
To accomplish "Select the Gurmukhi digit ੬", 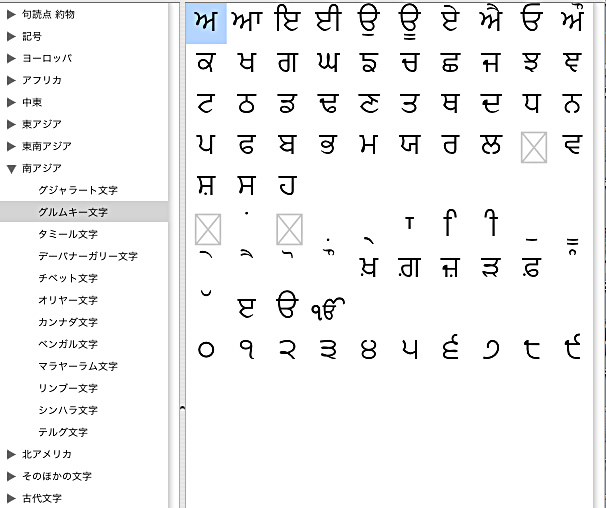I will coord(450,347).
